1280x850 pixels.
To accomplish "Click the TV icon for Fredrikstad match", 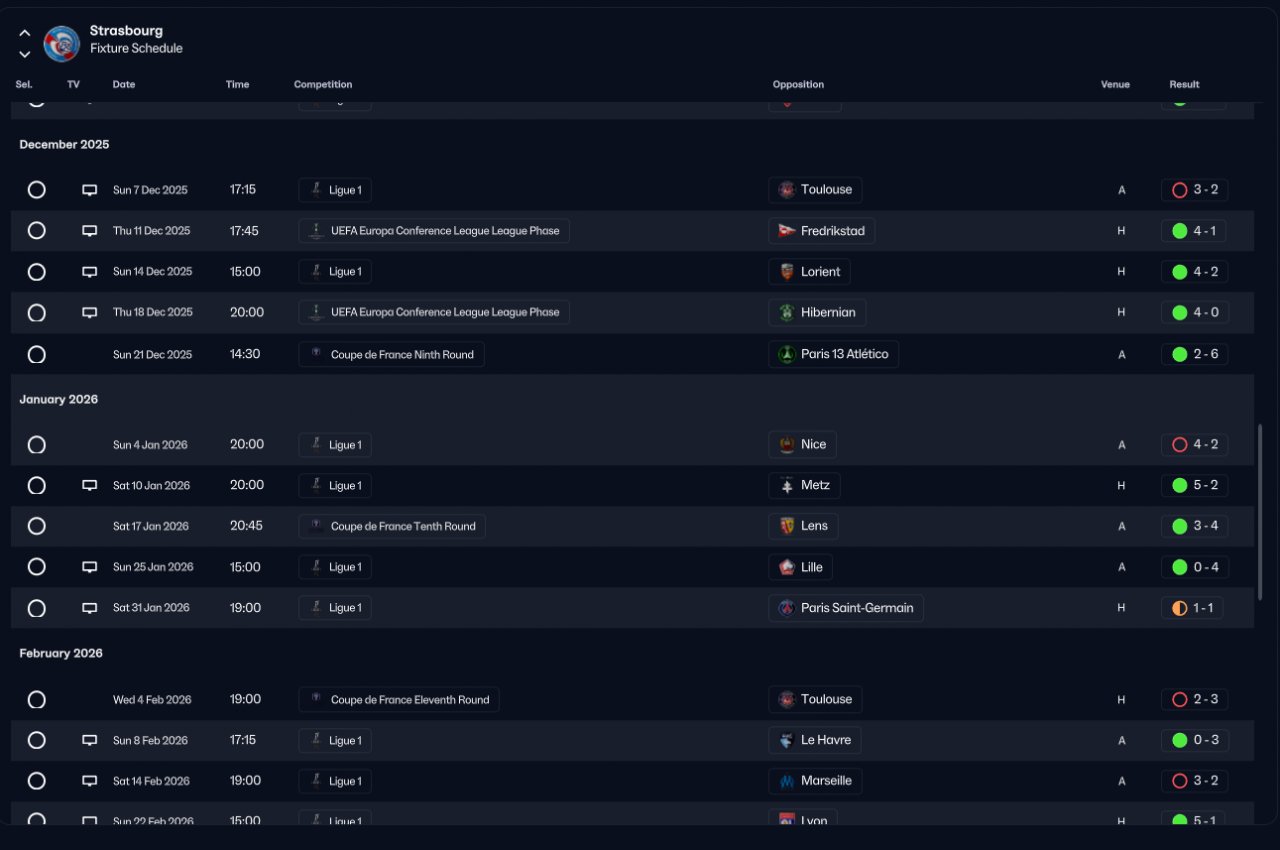I will click(89, 231).
